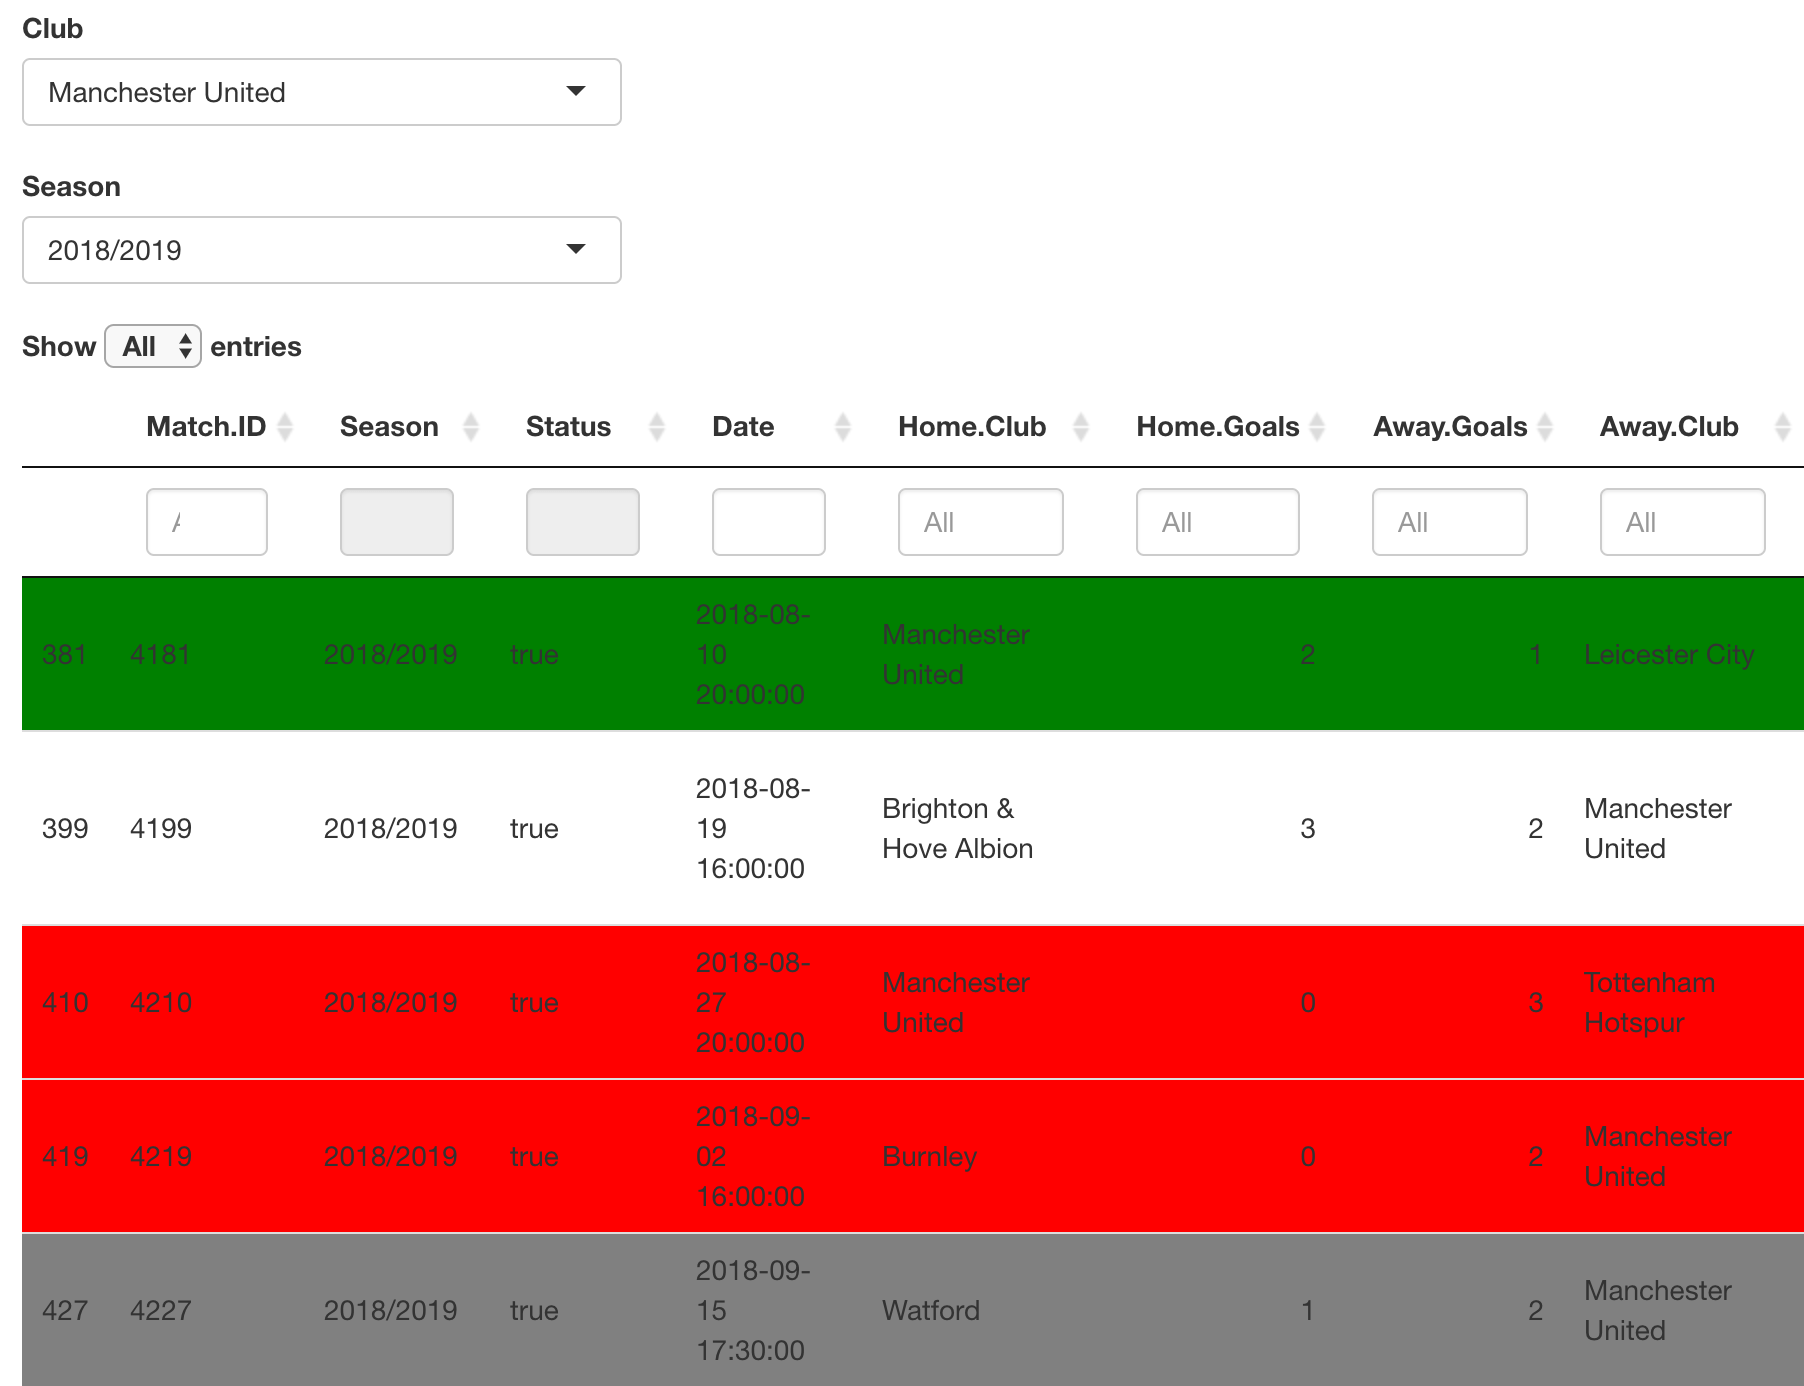Click the Home.Goals sort arrows icon
Screen dimensions: 1804x1386
point(1317,426)
